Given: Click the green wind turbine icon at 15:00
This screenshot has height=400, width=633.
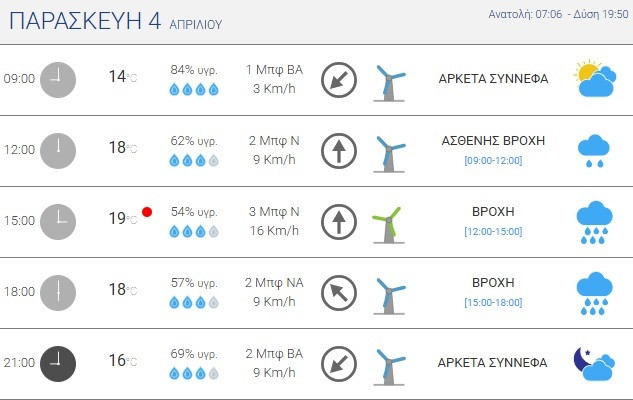Looking at the screenshot, I should [387, 224].
